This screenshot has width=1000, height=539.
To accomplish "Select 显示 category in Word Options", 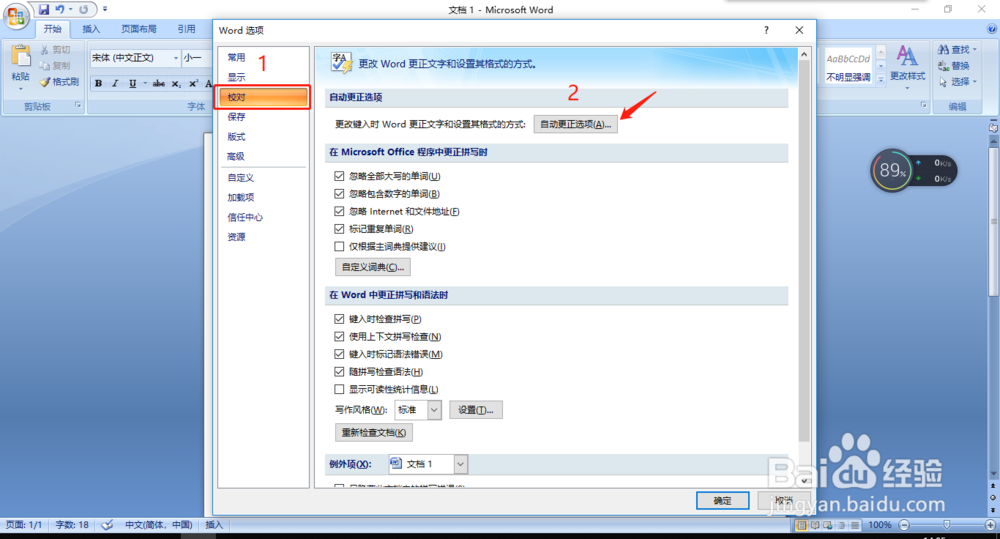I will tap(263, 77).
